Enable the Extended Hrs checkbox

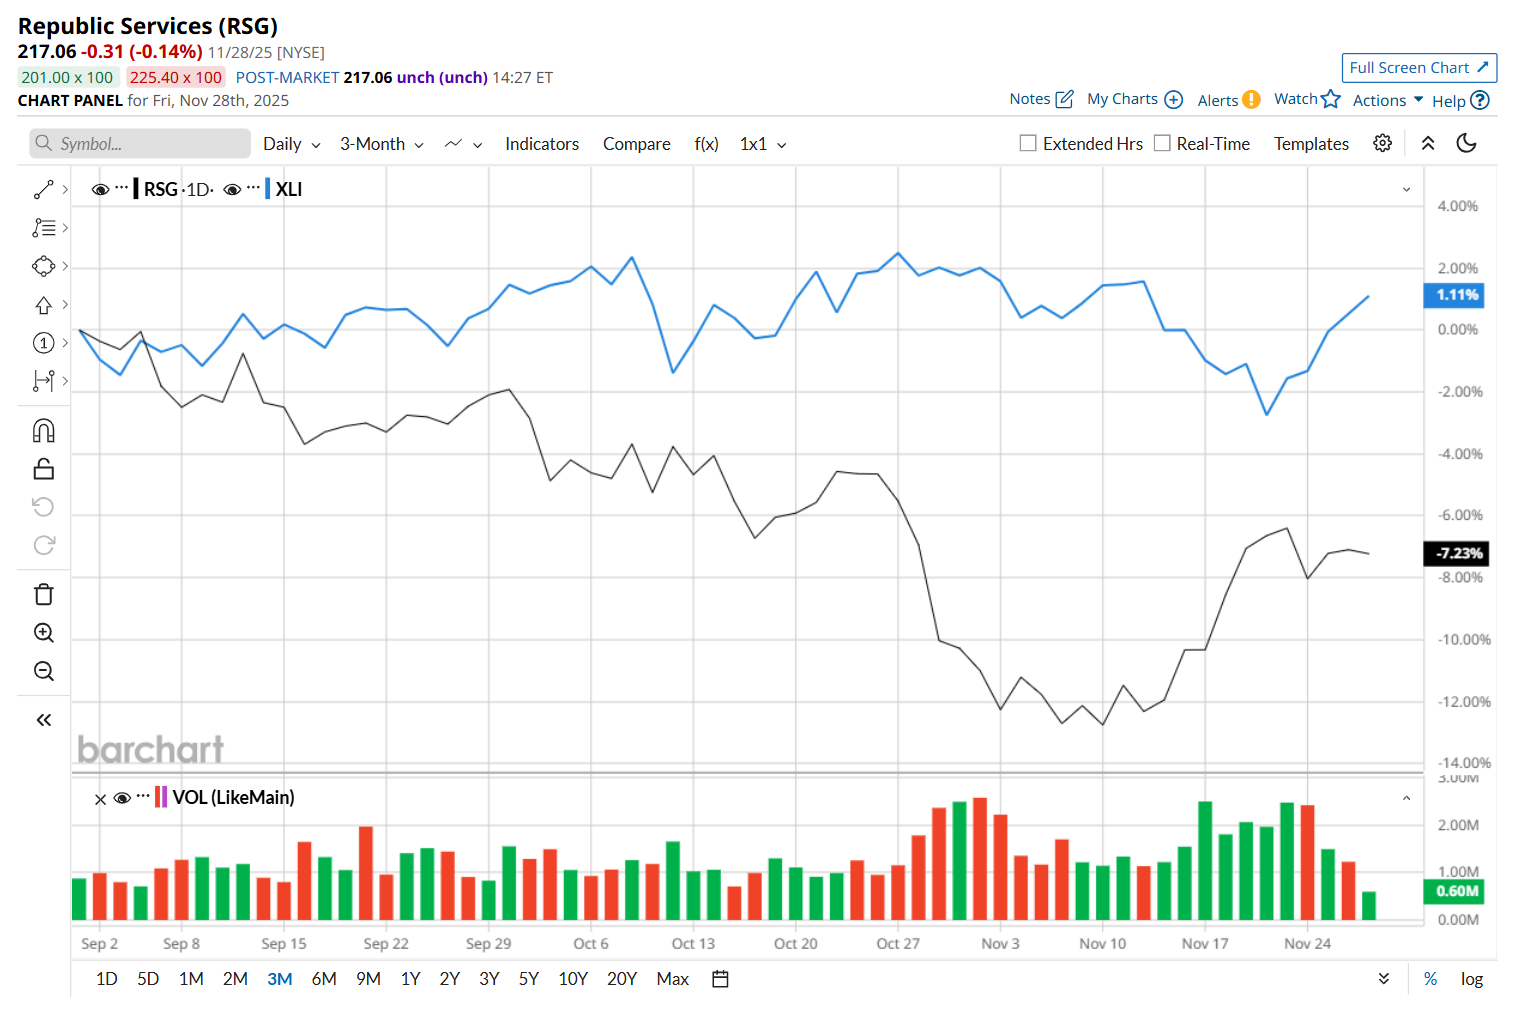pos(1028,143)
